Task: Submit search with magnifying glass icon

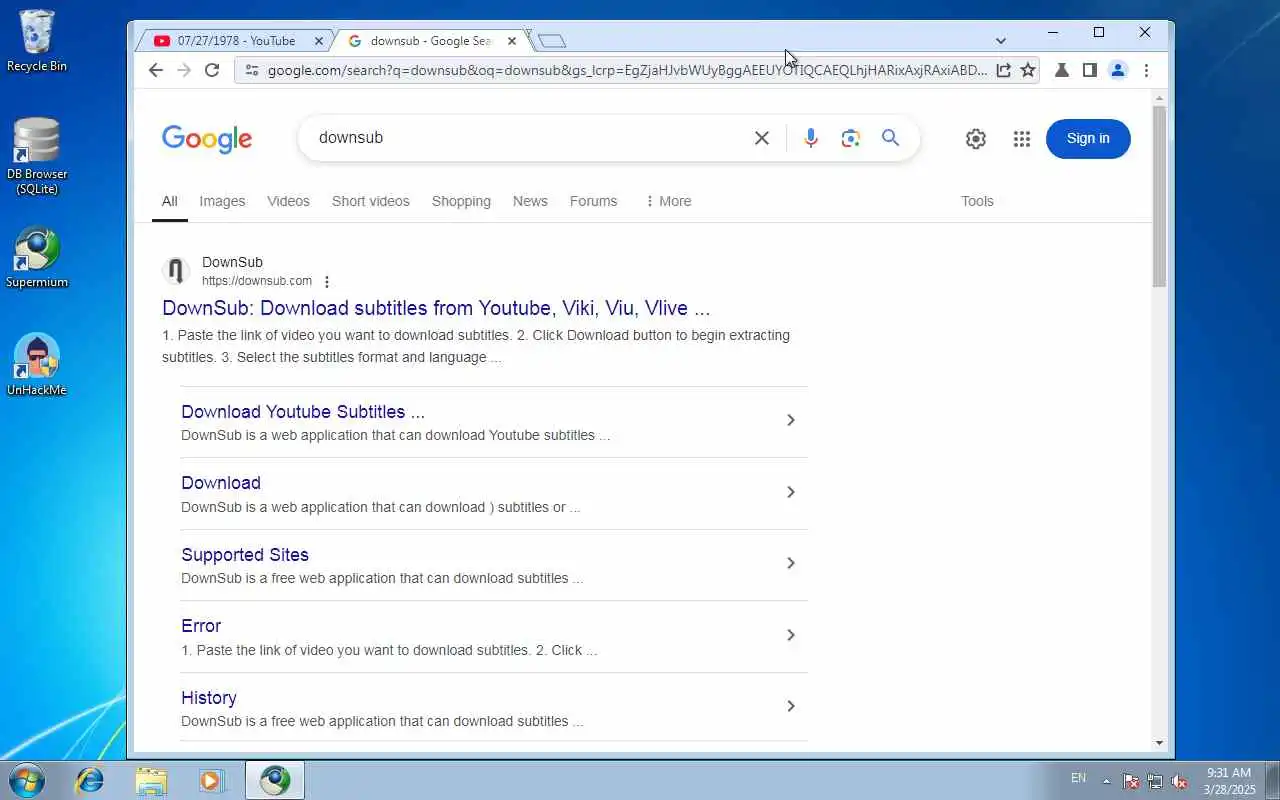Action: pyautogui.click(x=891, y=138)
